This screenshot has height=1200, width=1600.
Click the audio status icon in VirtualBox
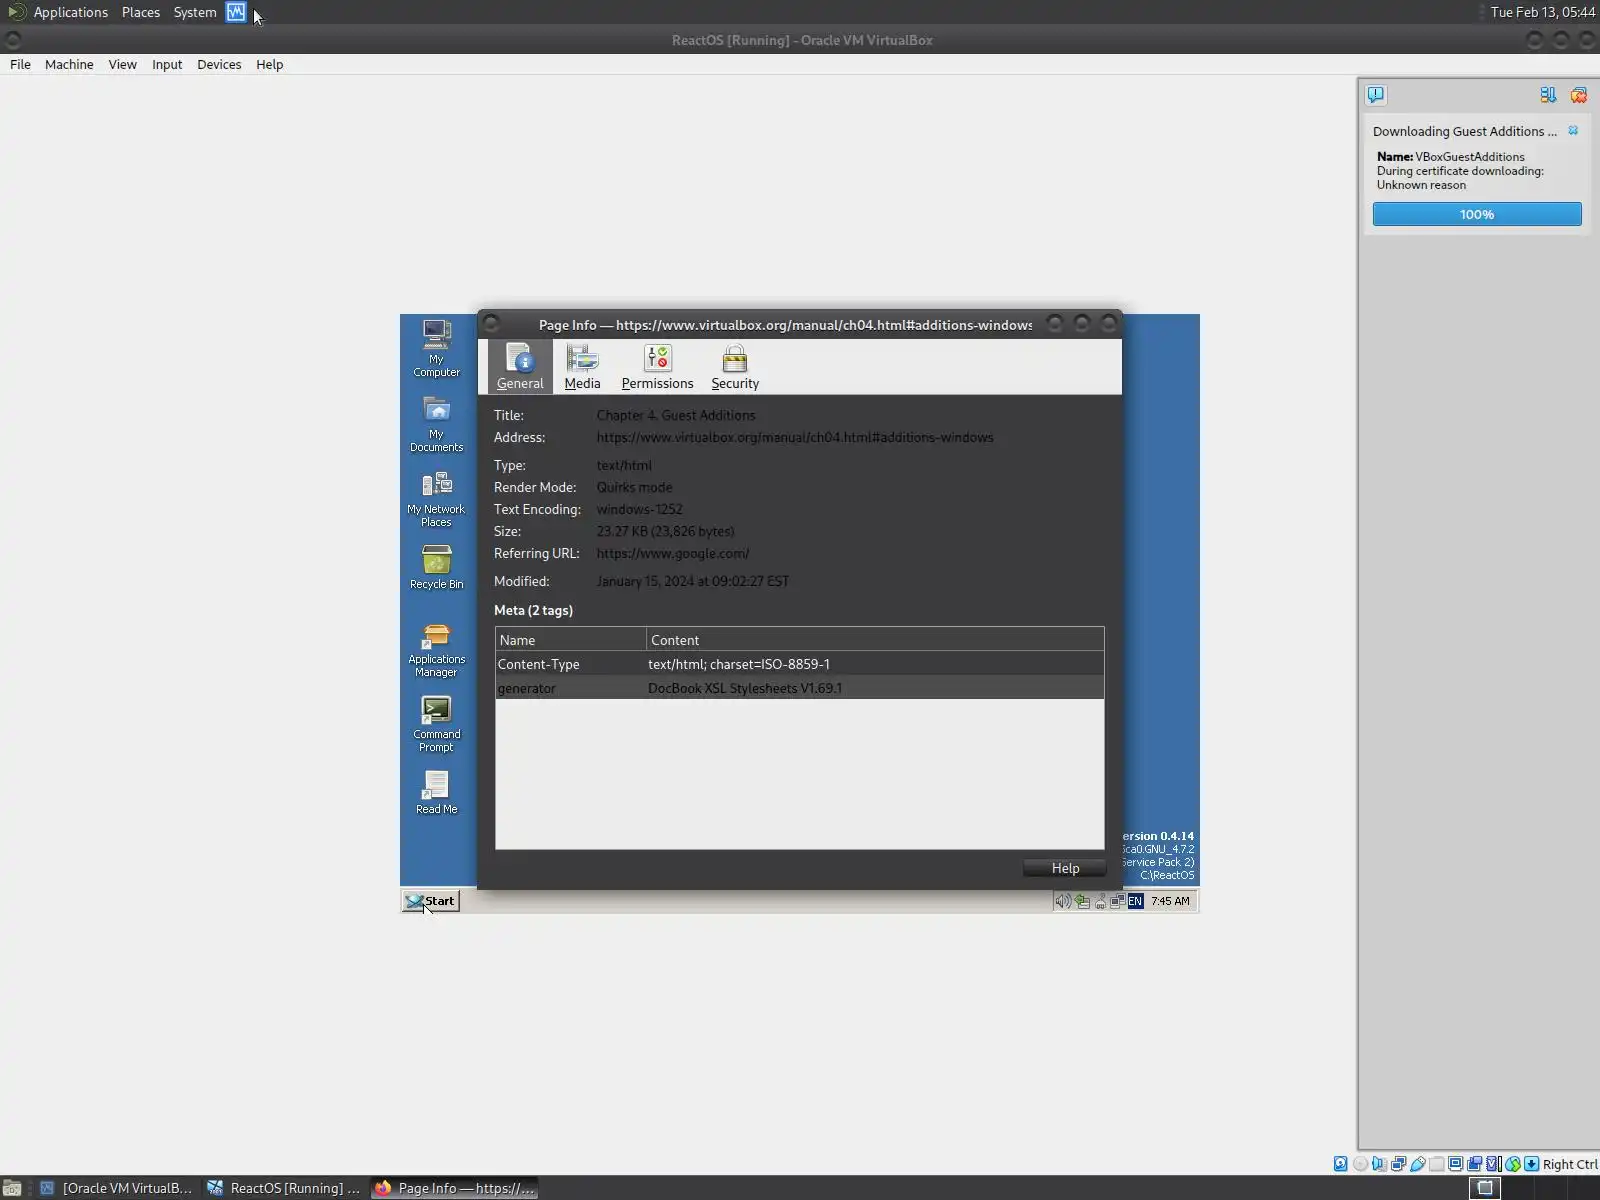[1379, 1164]
